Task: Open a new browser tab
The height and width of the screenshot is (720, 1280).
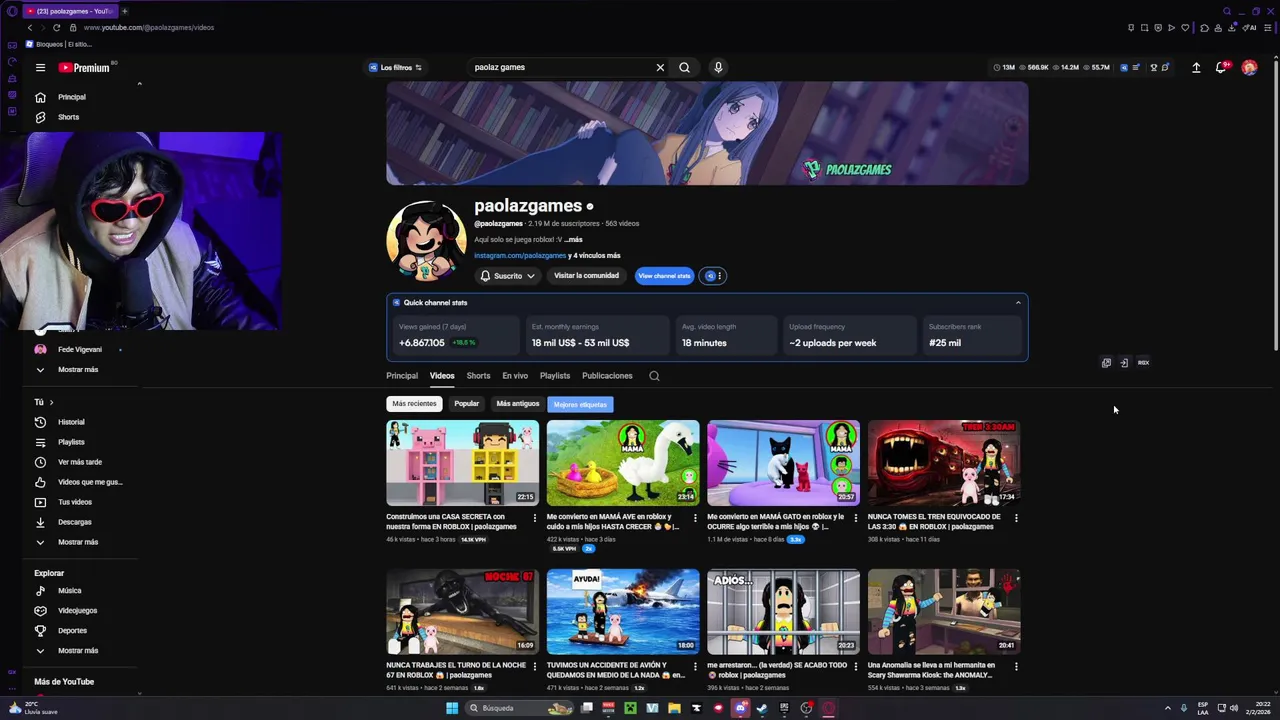Action: 124,11
